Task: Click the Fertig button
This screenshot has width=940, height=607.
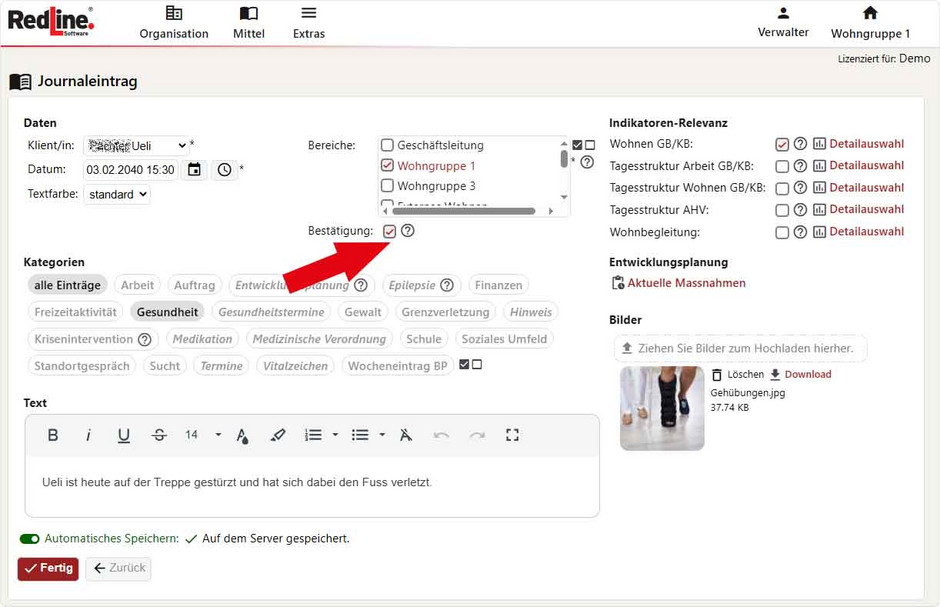Action: click(48, 568)
